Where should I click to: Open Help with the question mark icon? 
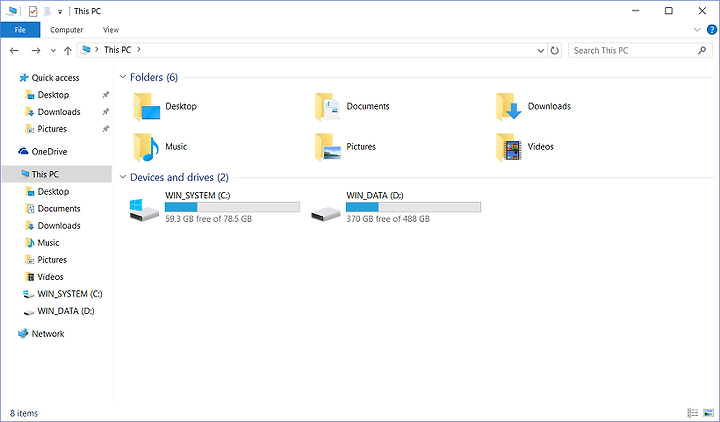pos(712,30)
